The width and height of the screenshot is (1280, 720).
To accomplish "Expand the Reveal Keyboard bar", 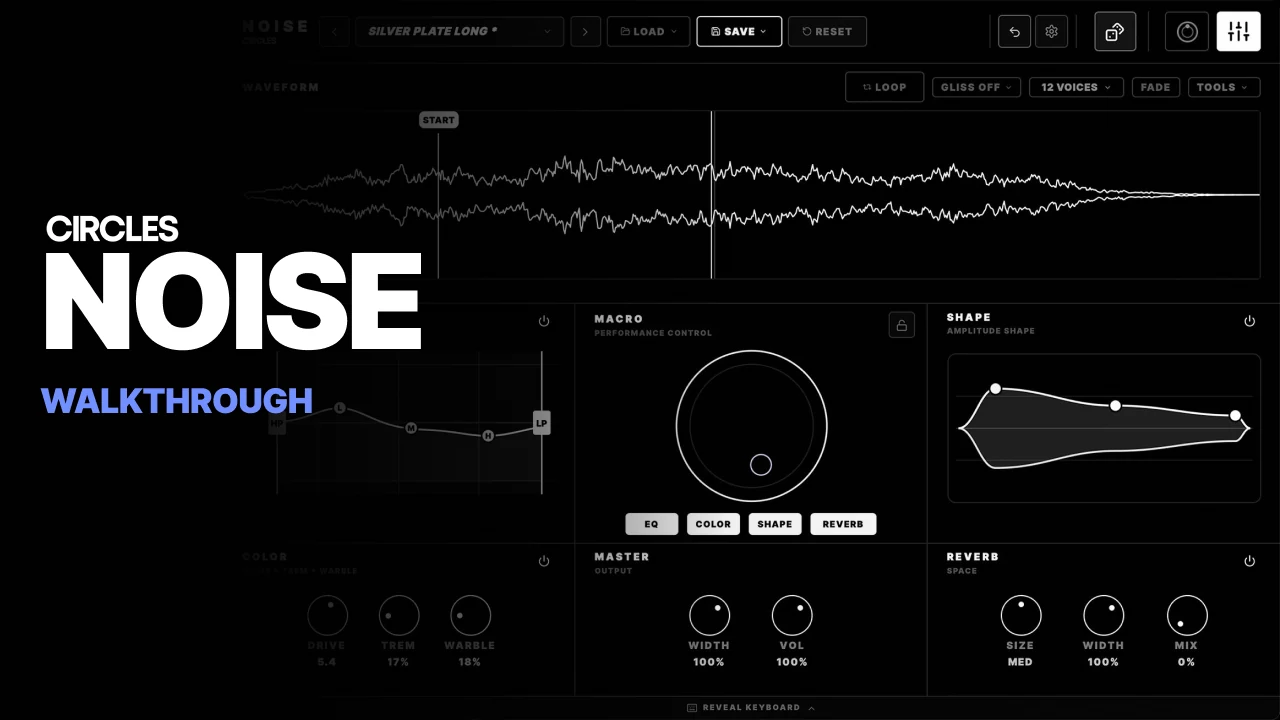I will [x=750, y=708].
